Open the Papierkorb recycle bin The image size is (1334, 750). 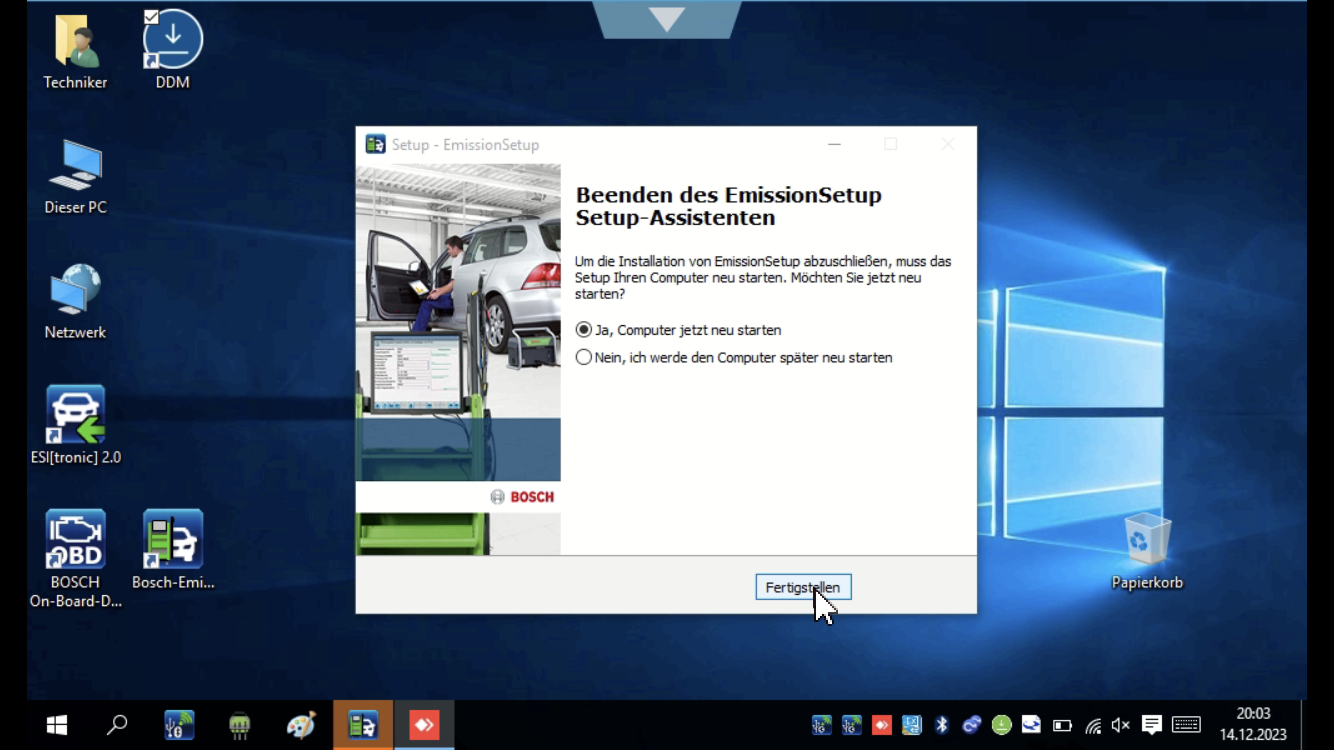[x=1147, y=540]
